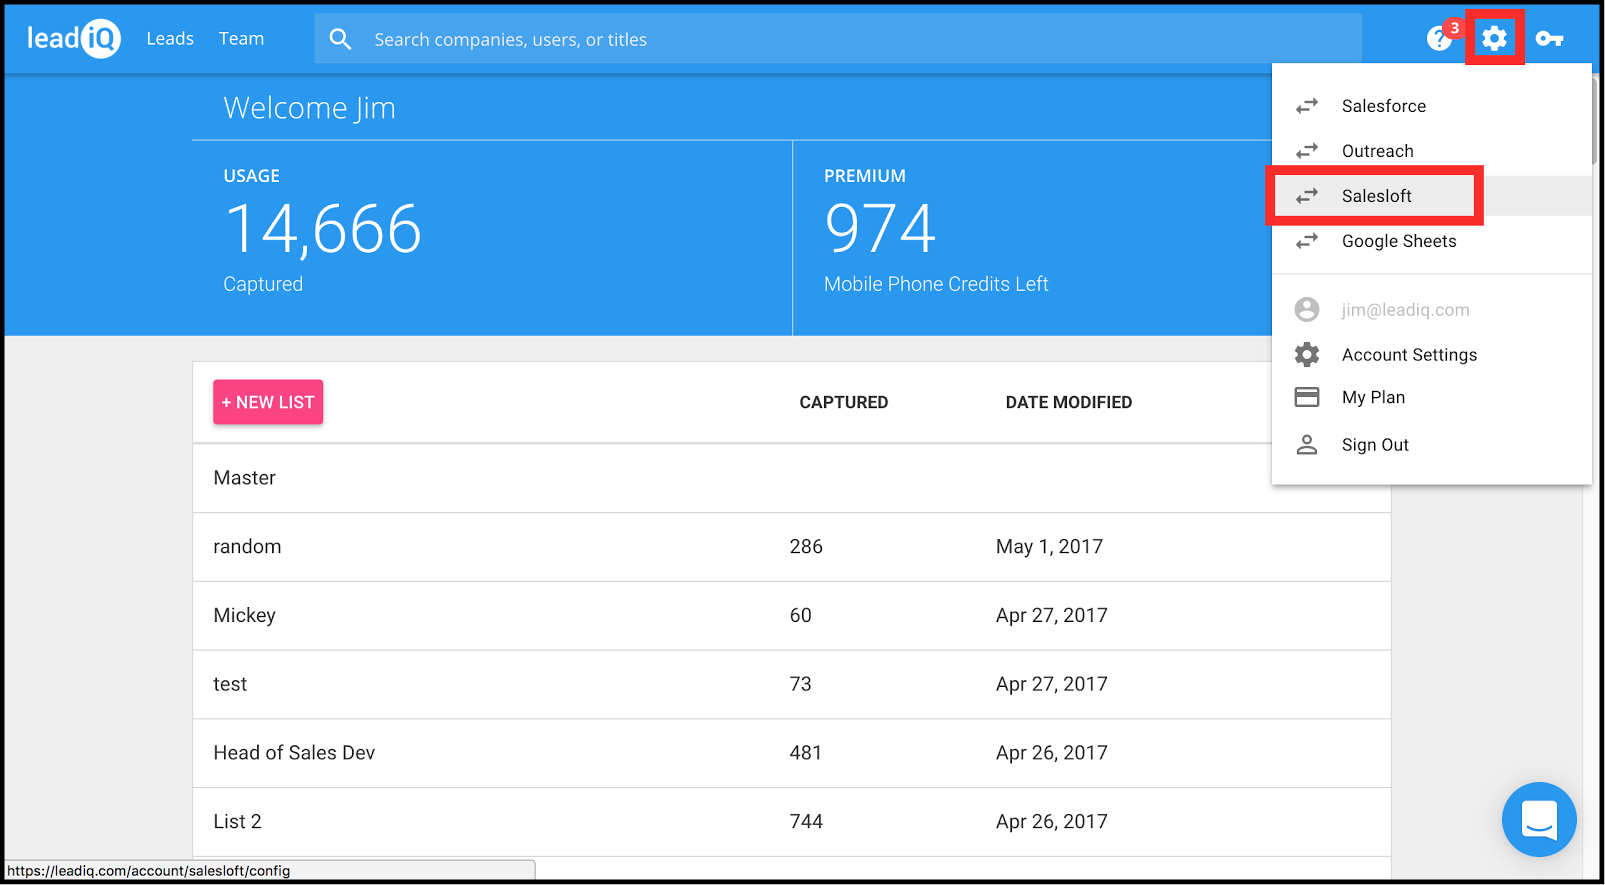The height and width of the screenshot is (885, 1605).
Task: Select Salesforce from the dropdown menu
Action: coord(1432,106)
